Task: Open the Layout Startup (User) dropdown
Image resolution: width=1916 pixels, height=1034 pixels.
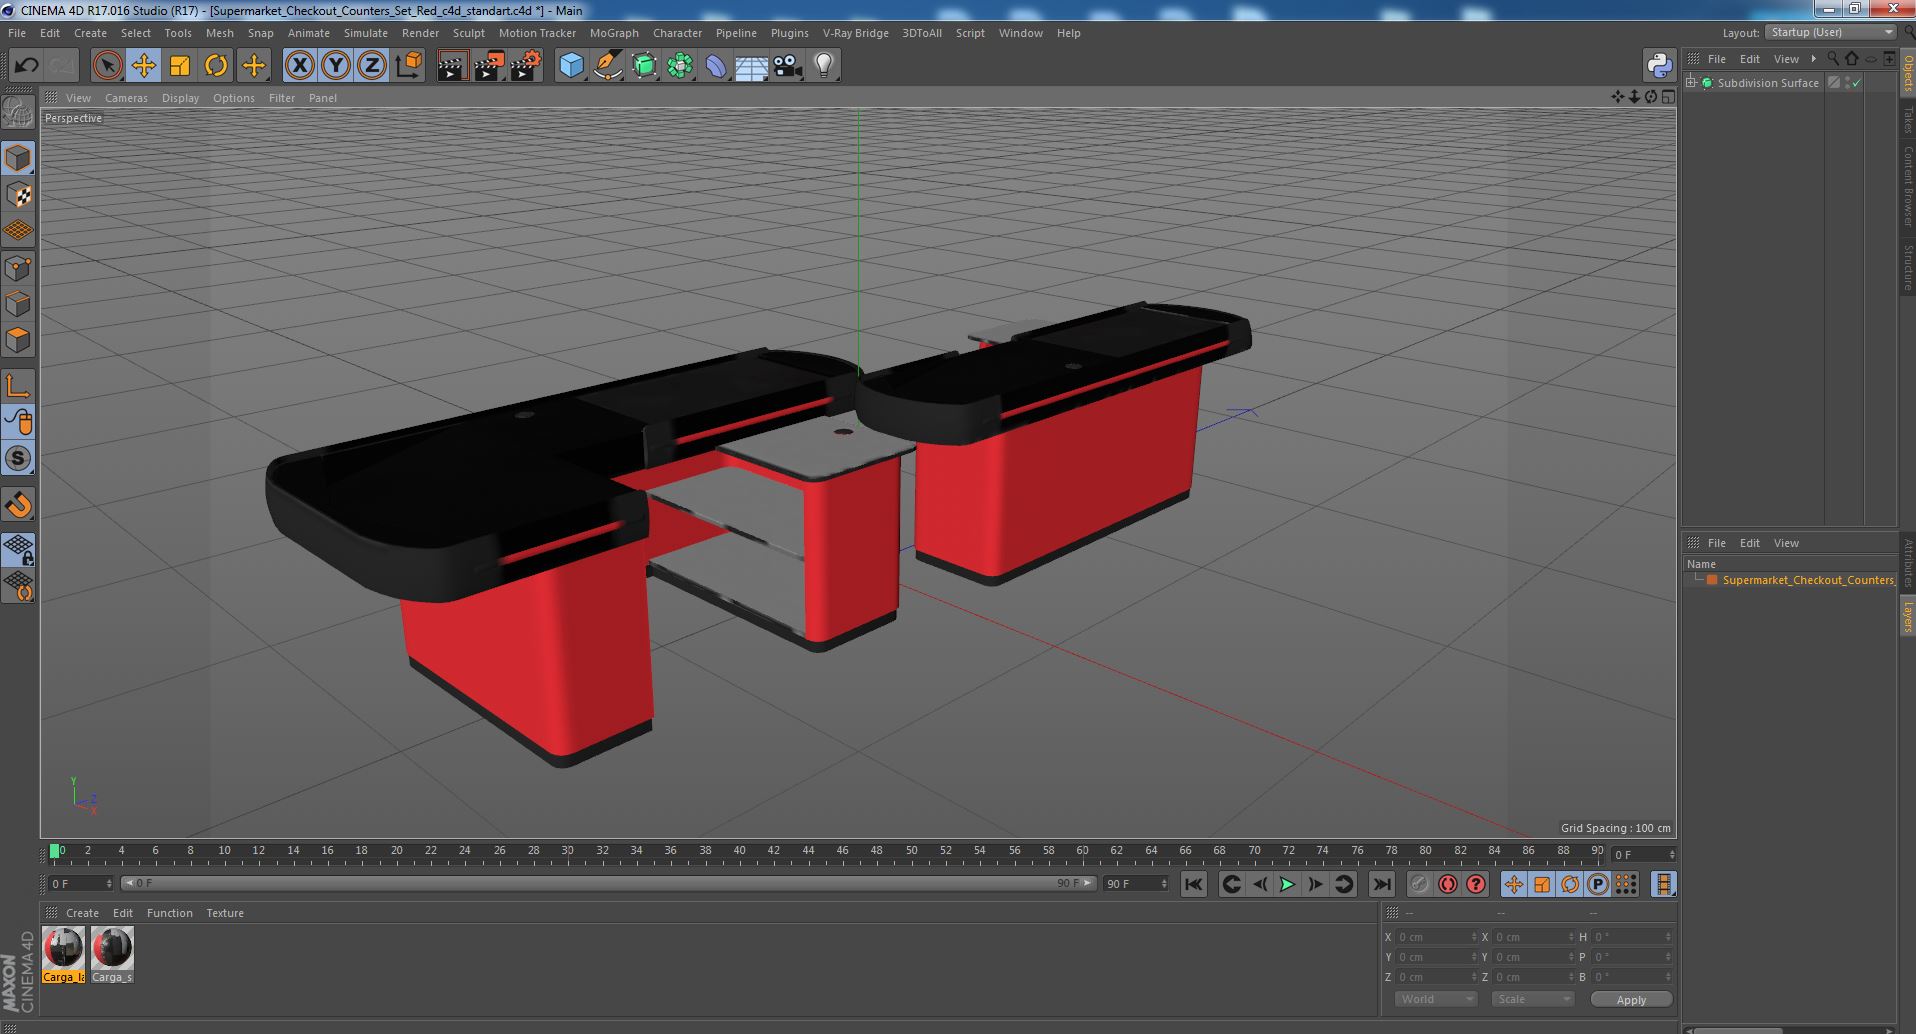Action: [1831, 33]
